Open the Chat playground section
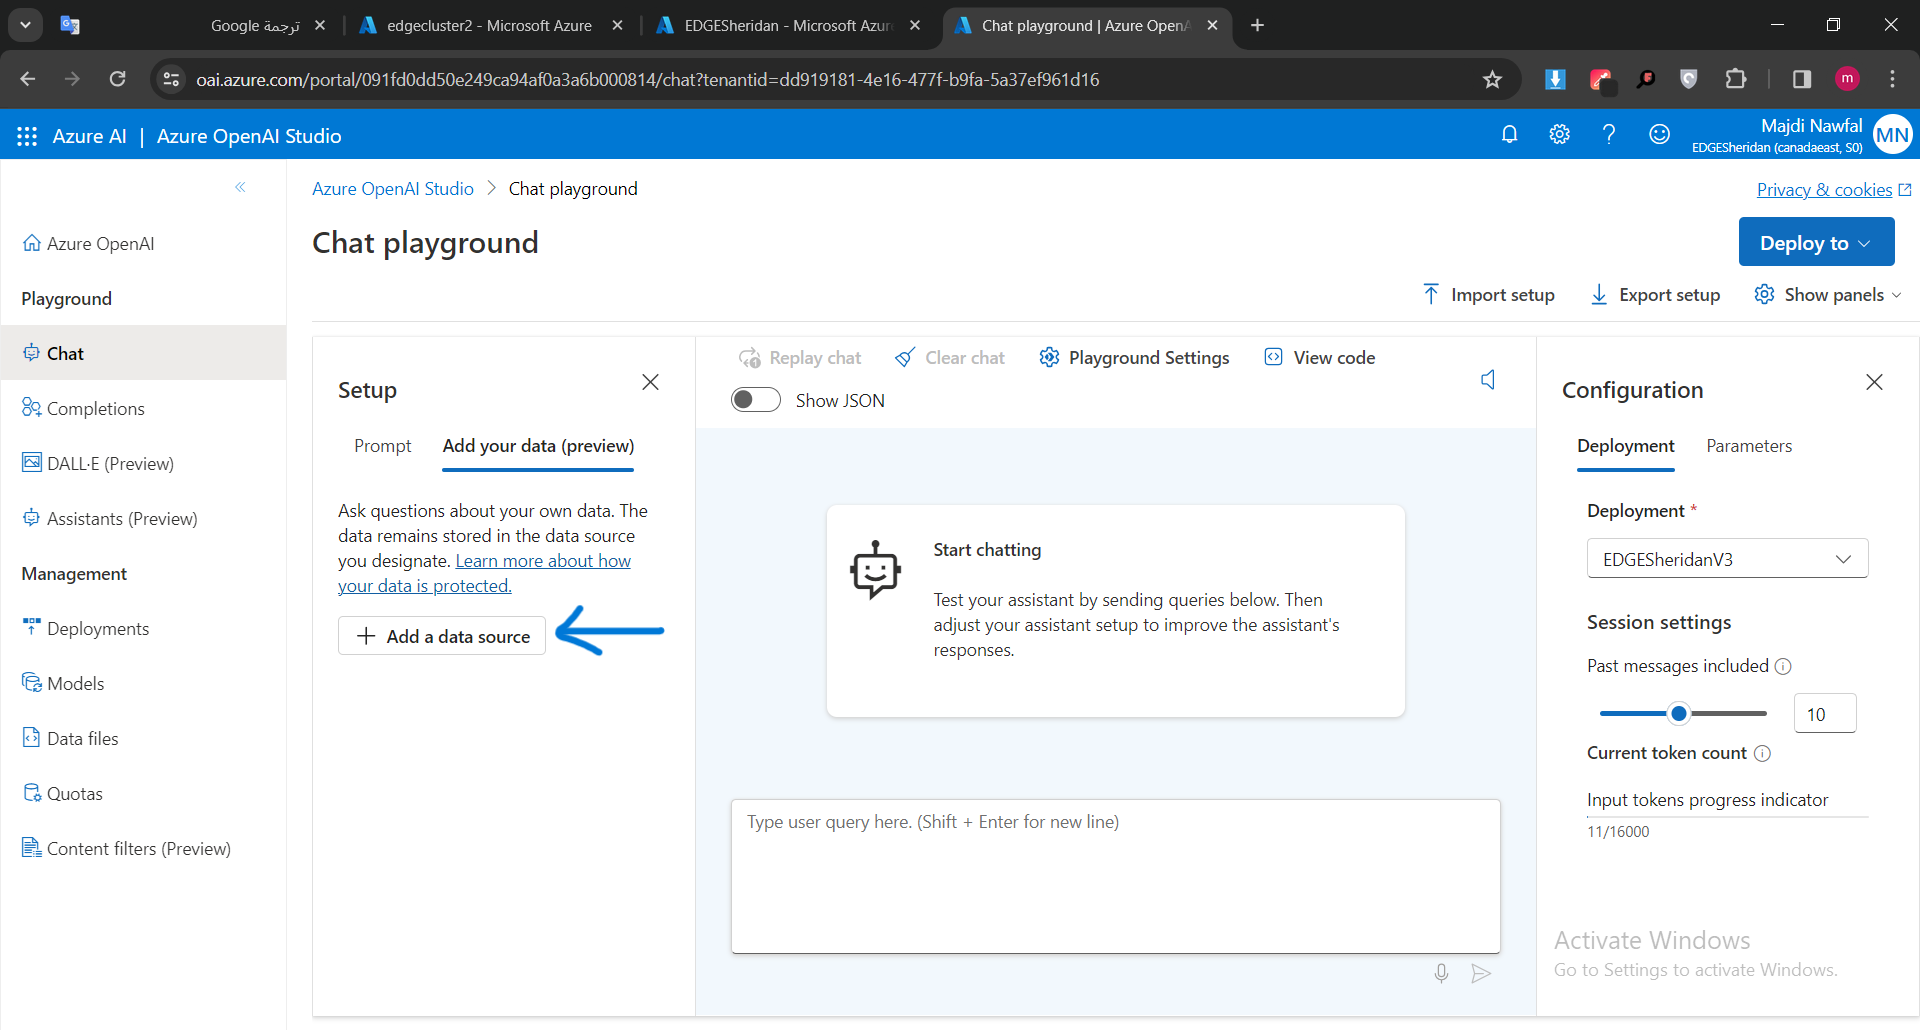The image size is (1920, 1030). [65, 353]
